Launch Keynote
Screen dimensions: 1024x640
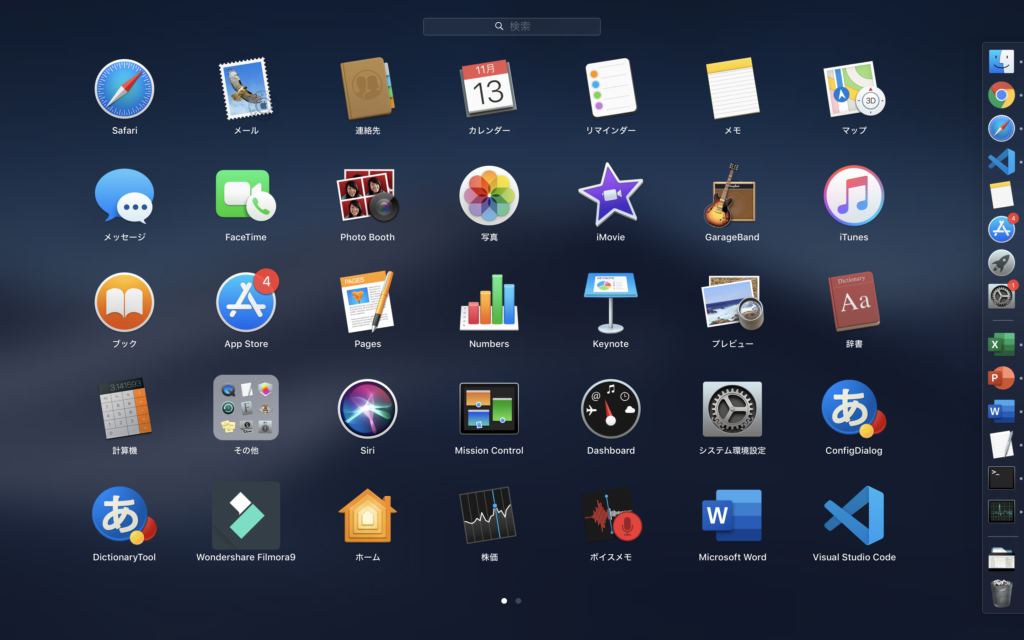611,302
